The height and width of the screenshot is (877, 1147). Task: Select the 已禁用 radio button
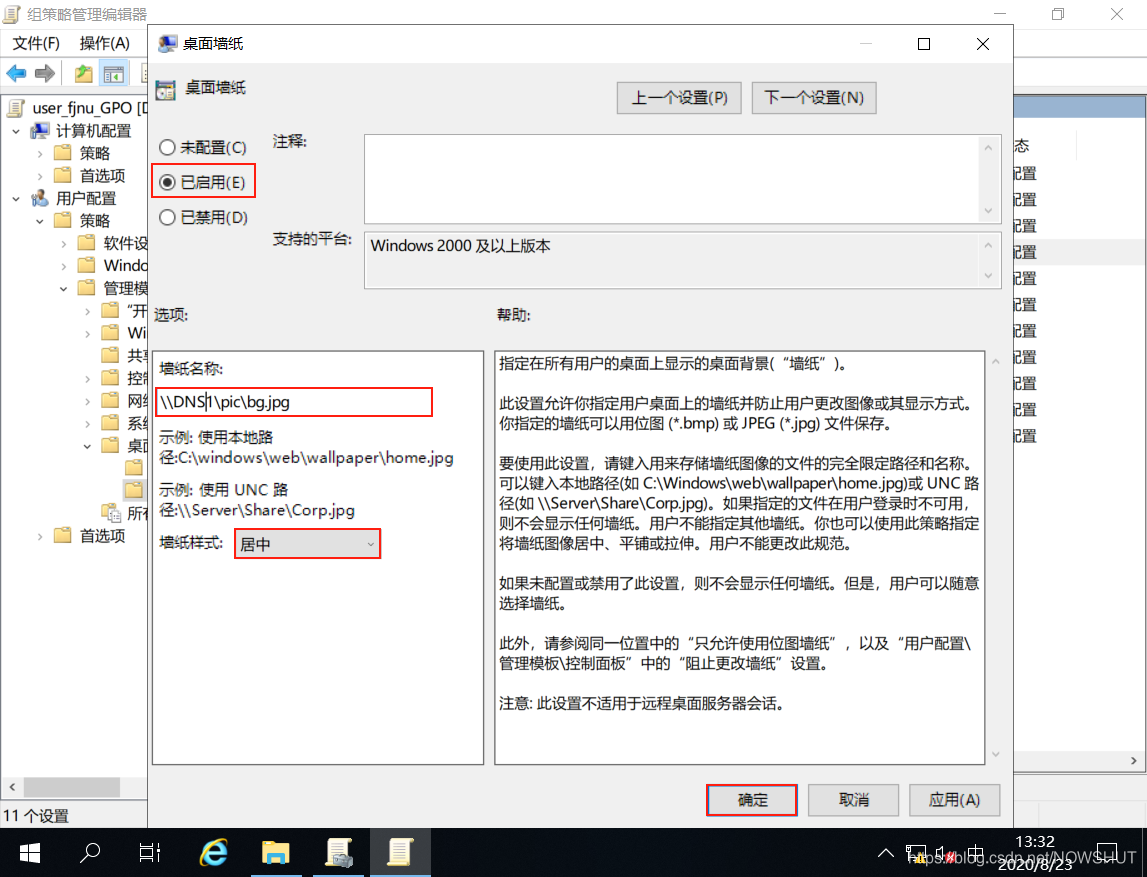coord(165,217)
